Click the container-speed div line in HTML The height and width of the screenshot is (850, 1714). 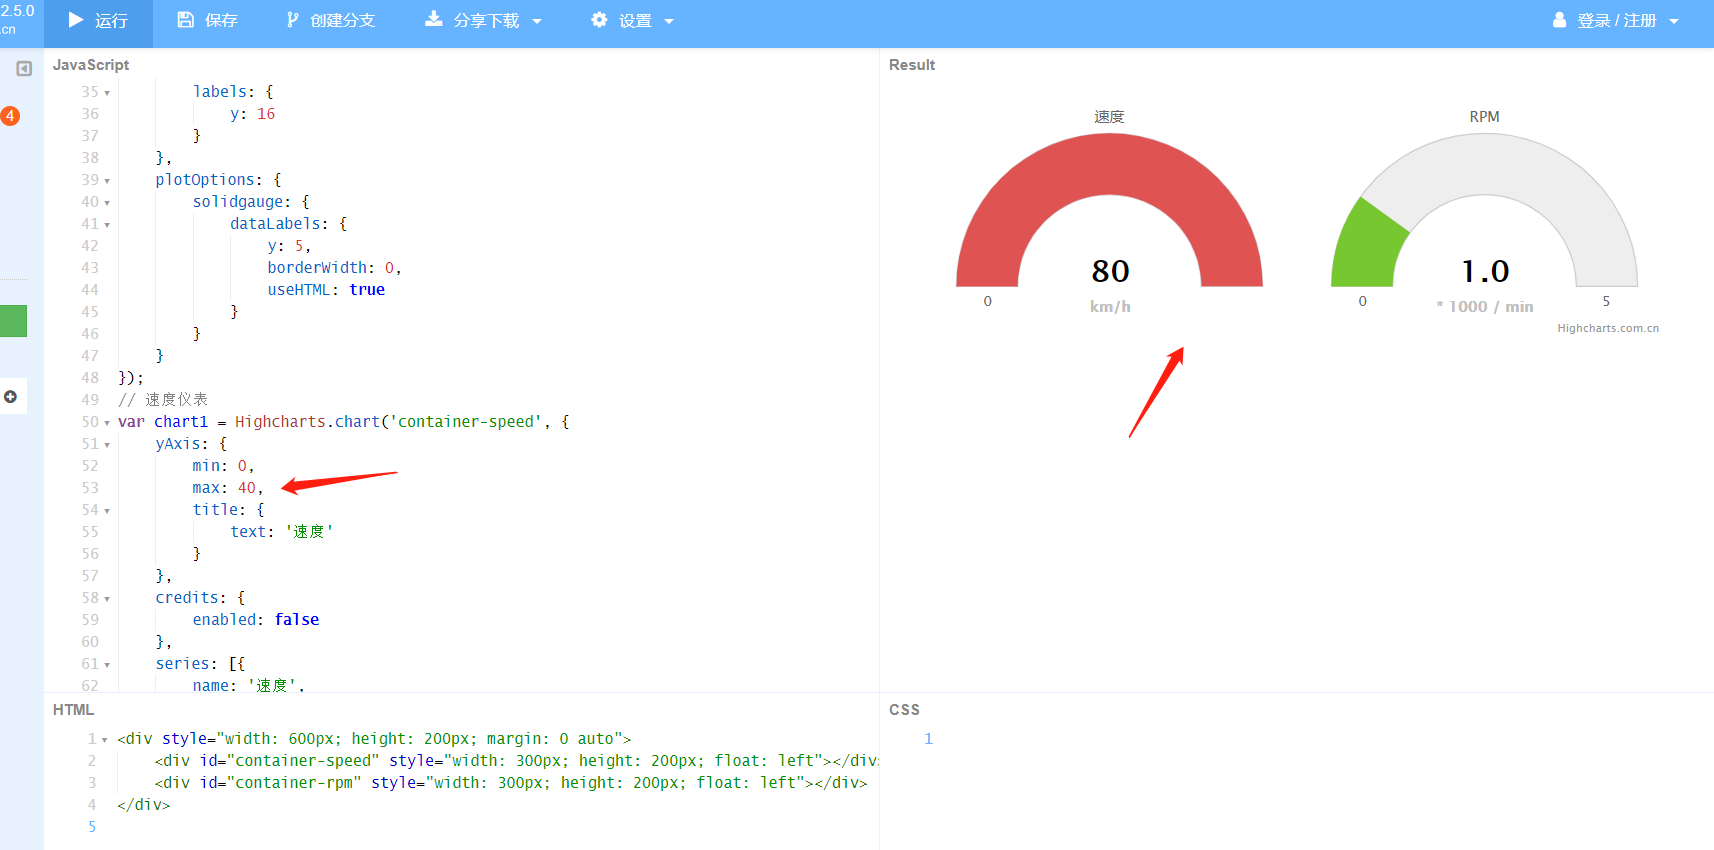(516, 761)
